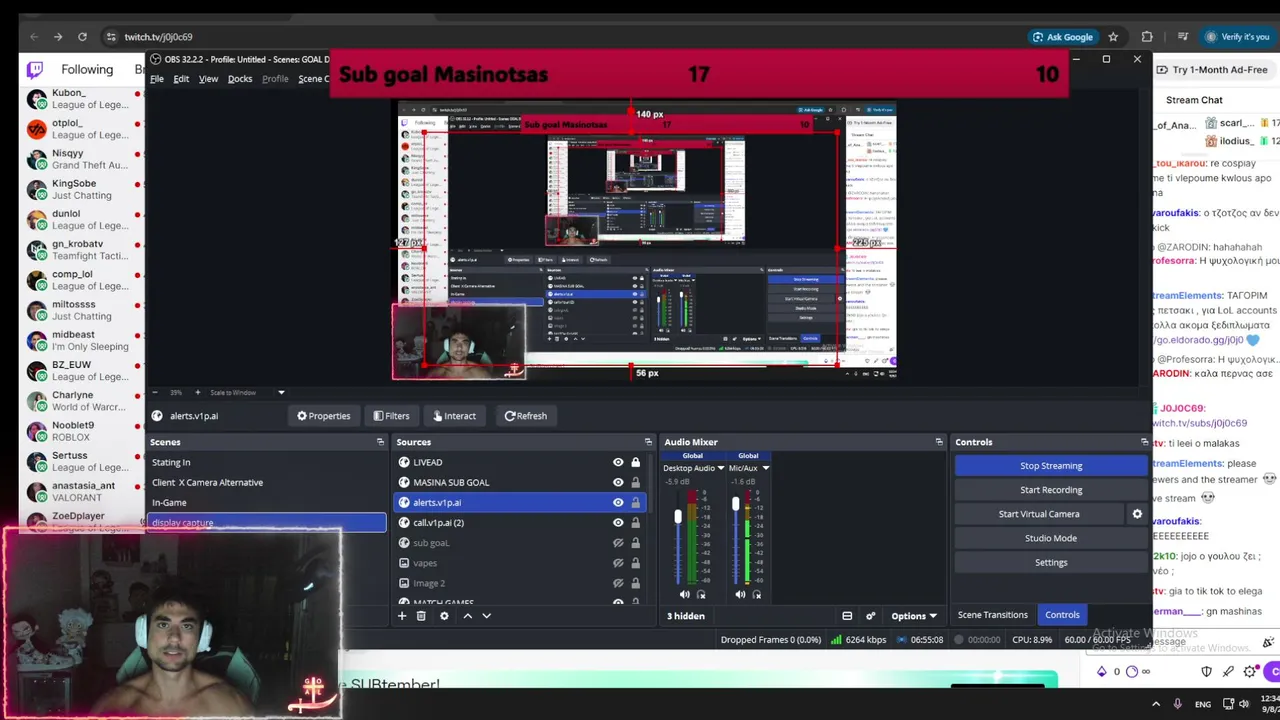This screenshot has width=1280, height=720.
Task: Show the sub goaL source
Action: 618,543
